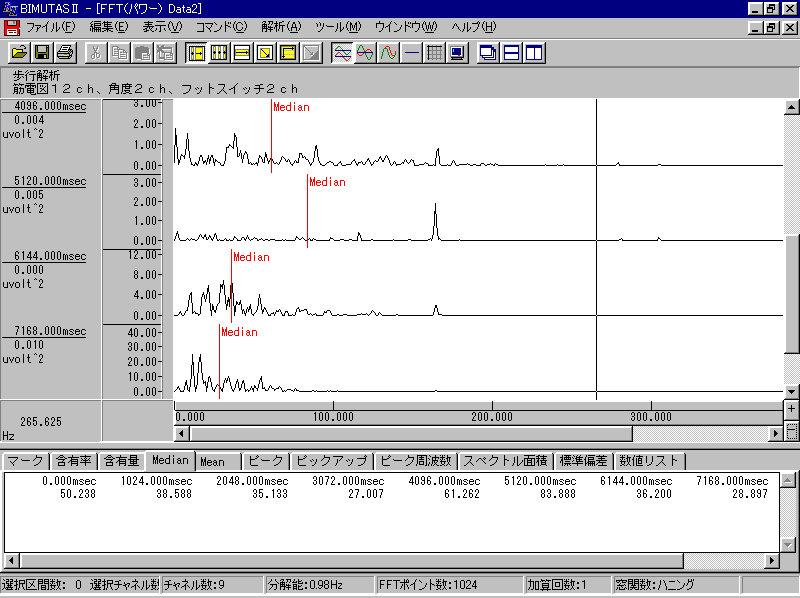The image size is (800, 598).
Task: Print using the printer toolbar icon
Action: (x=65, y=52)
